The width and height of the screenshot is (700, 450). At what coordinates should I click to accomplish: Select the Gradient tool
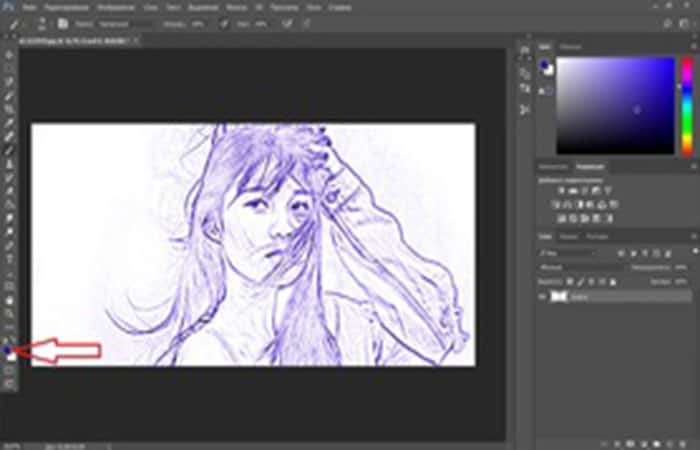[x=9, y=205]
